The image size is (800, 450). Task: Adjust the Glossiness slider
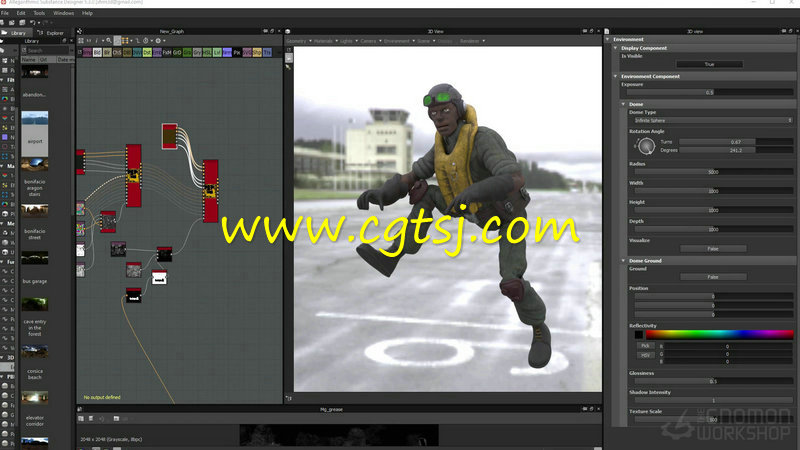click(x=713, y=381)
